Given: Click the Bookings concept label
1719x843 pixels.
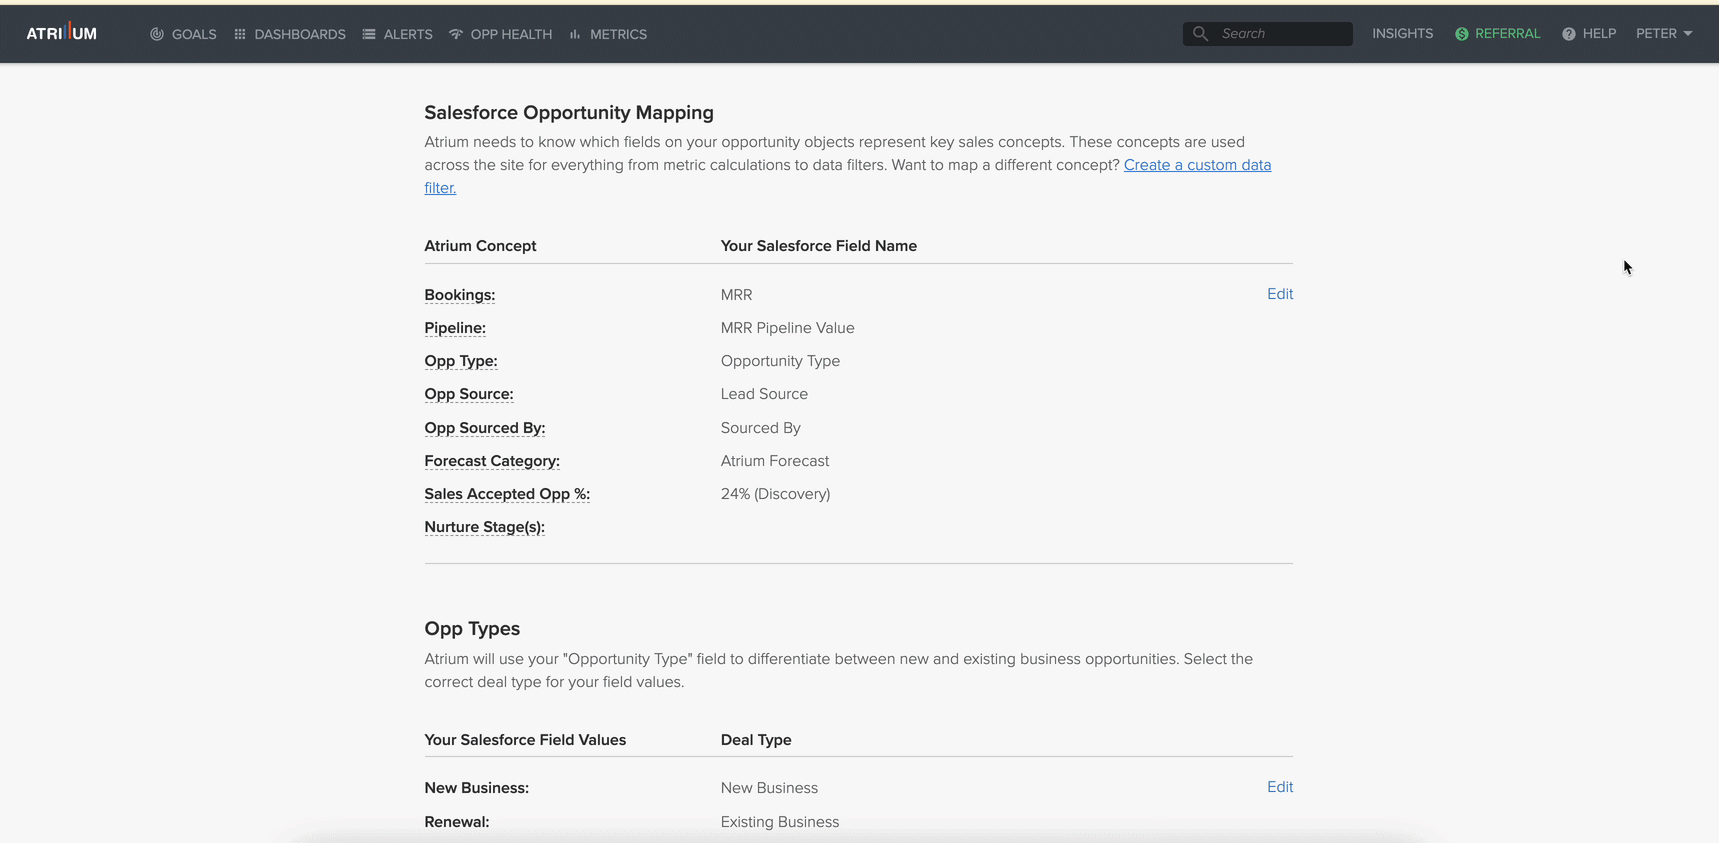Looking at the screenshot, I should (460, 295).
